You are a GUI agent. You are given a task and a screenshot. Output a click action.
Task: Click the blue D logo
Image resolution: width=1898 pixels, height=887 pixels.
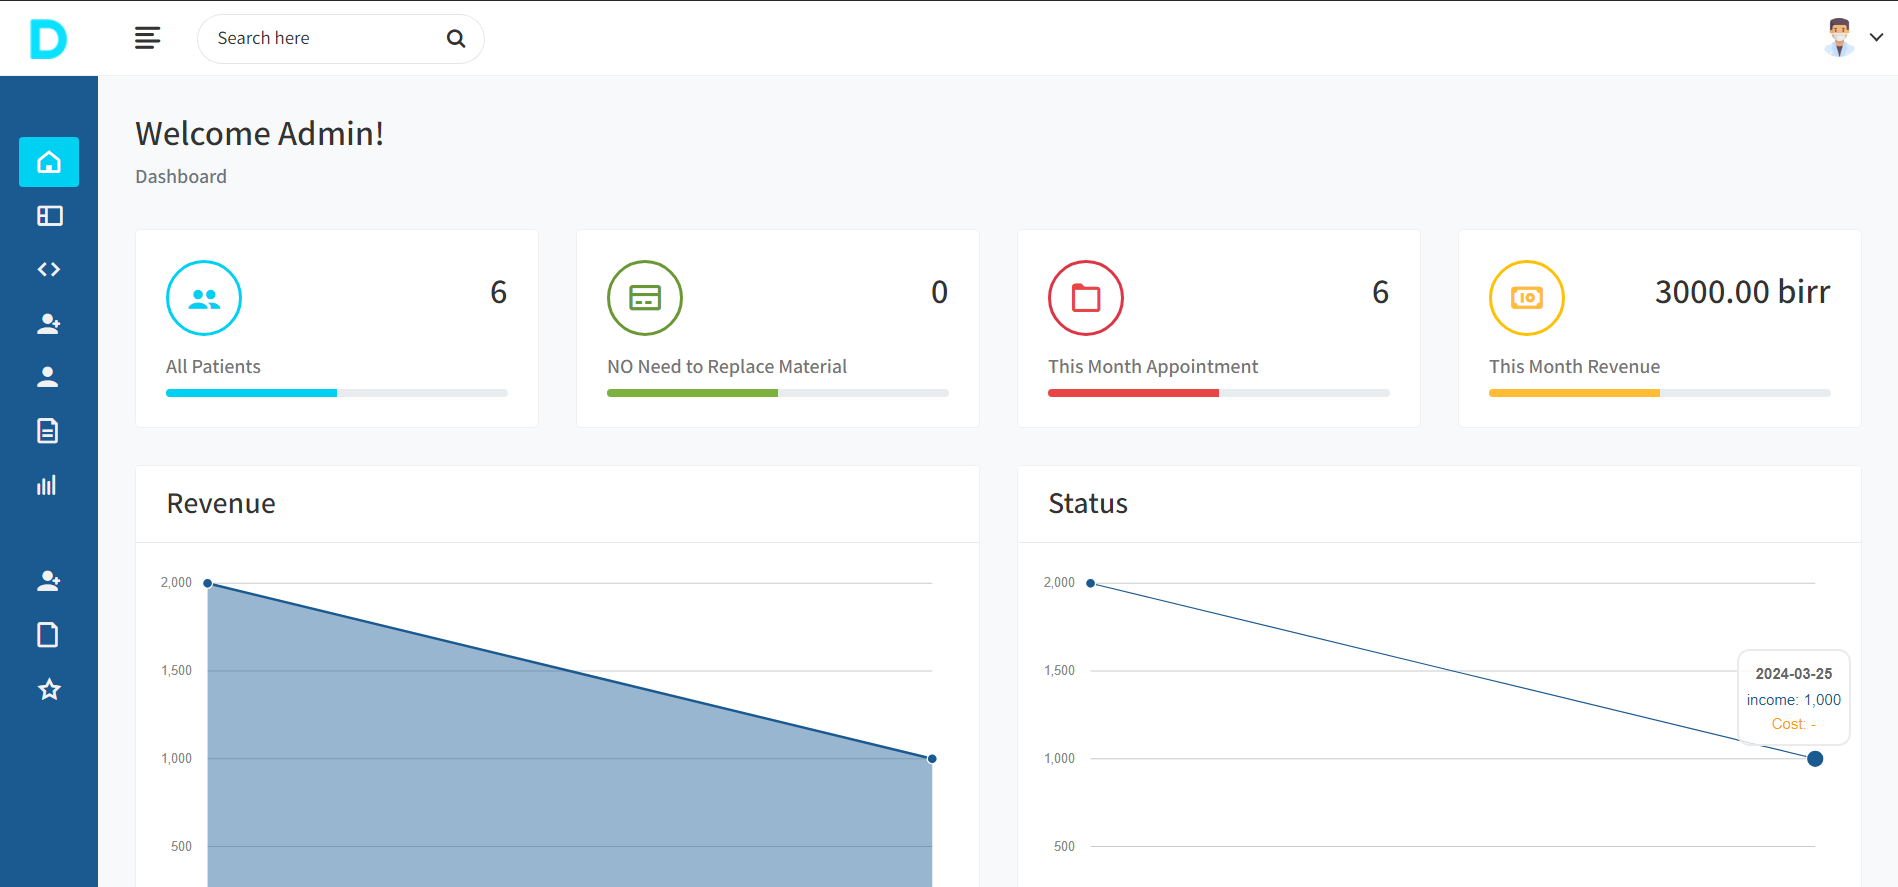[48, 39]
